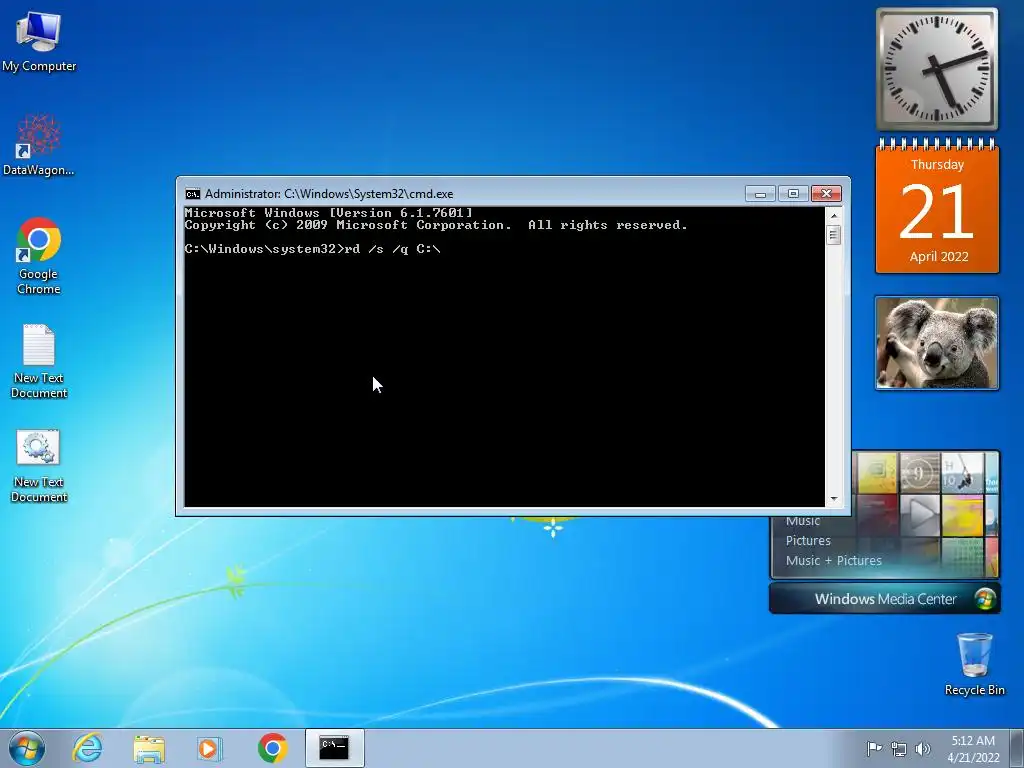Maximize the cmd.exe window
Image resolution: width=1024 pixels, height=768 pixels.
pos(793,194)
